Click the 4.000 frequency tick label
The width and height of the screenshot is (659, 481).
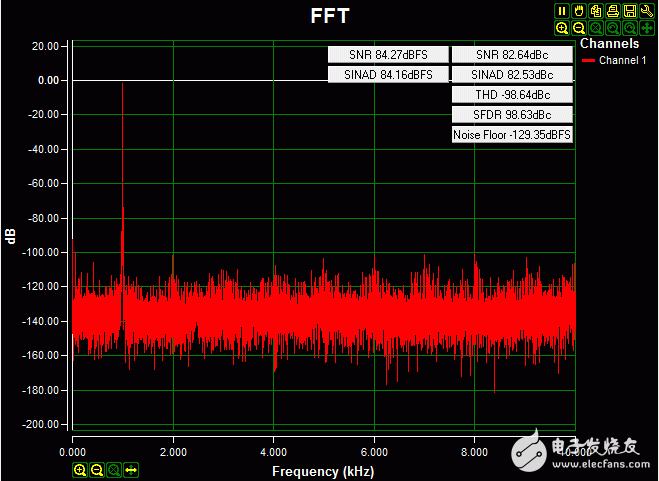click(274, 452)
